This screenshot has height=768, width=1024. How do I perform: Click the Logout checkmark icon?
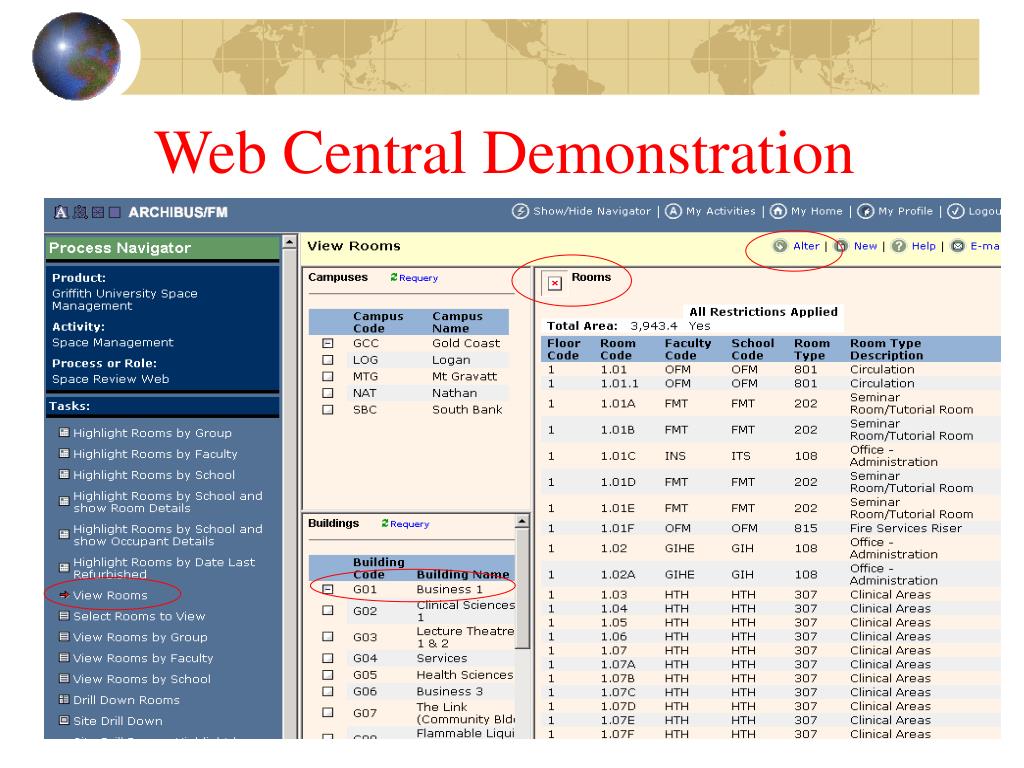click(x=955, y=211)
